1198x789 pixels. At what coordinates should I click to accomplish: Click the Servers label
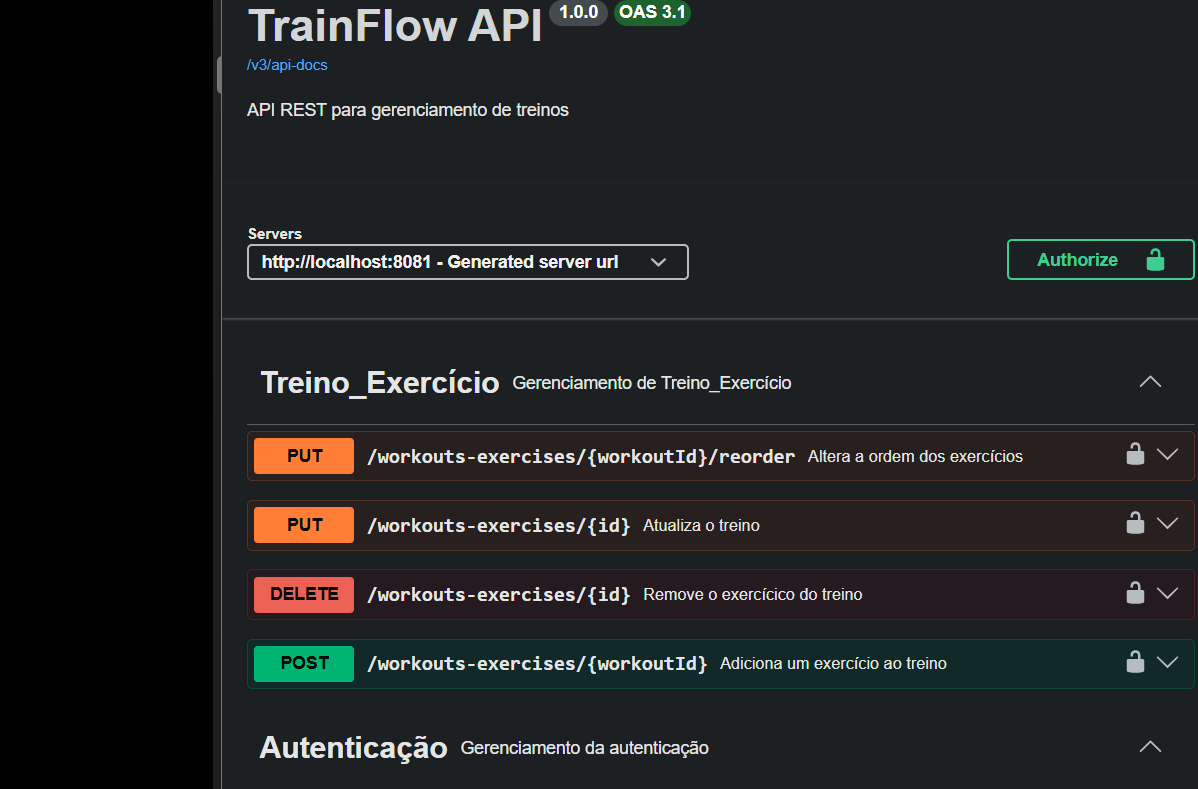pos(275,234)
